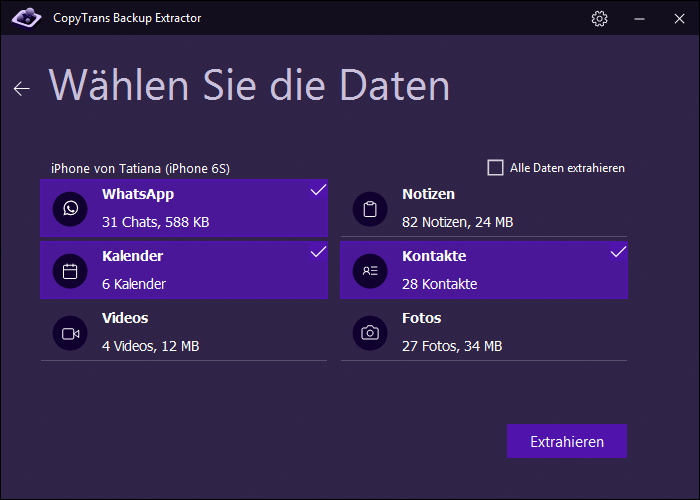Uncheck the Kalender checkmark
The width and height of the screenshot is (700, 500).
(x=318, y=252)
